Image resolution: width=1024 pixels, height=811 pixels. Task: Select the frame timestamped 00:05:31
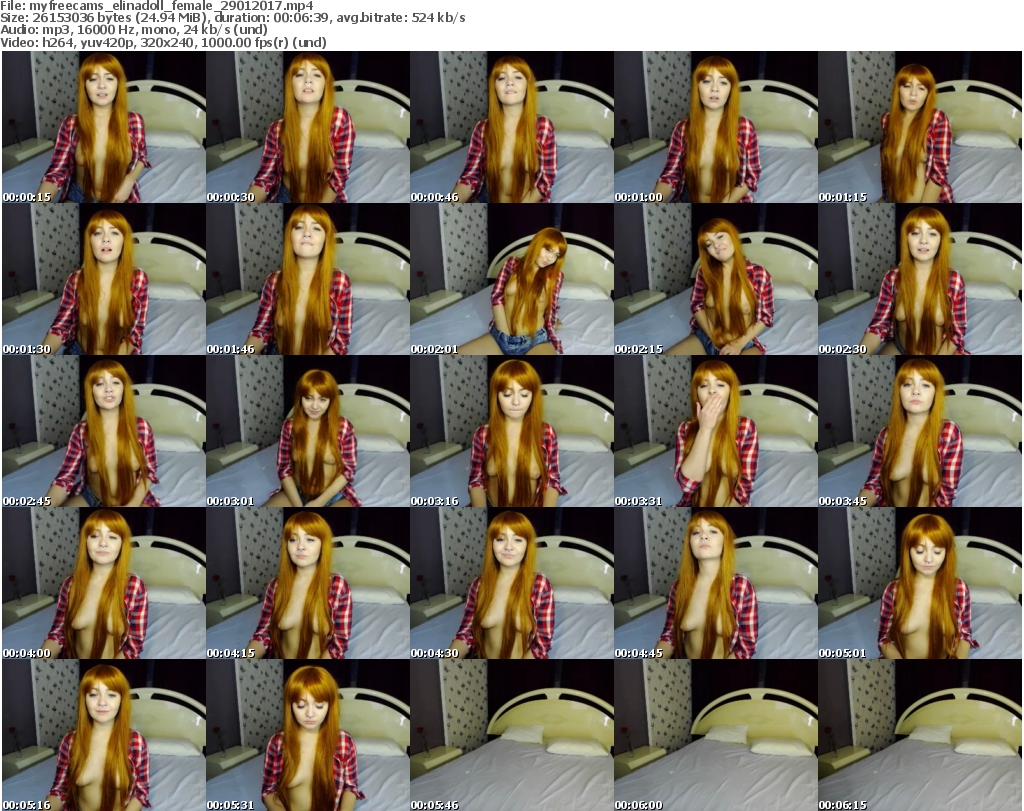pyautogui.click(x=307, y=735)
